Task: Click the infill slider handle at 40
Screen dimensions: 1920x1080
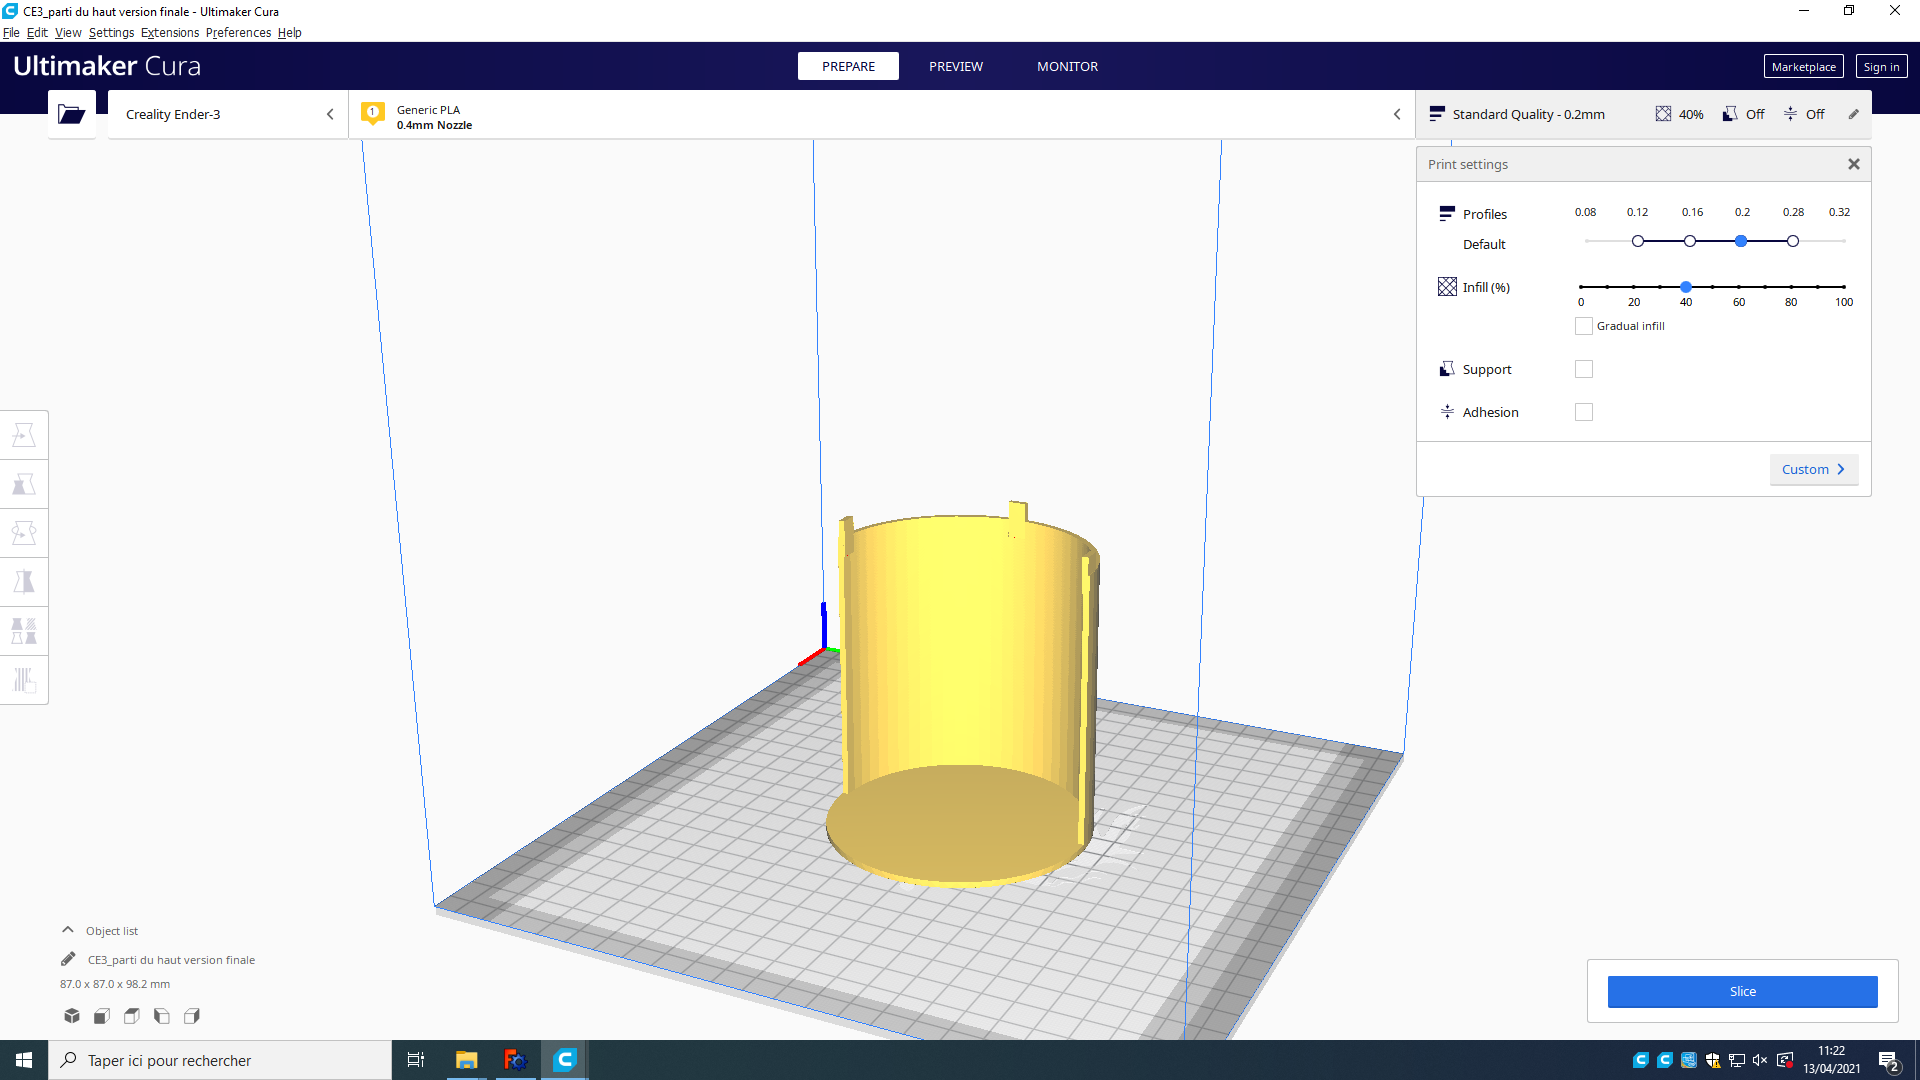Action: click(1686, 287)
